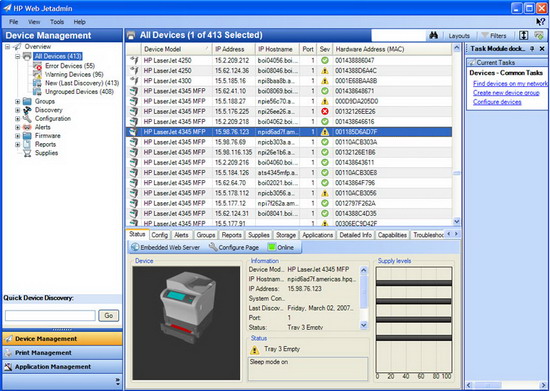Click the binoculars search icon
550x391 pixels.
pyautogui.click(x=434, y=35)
